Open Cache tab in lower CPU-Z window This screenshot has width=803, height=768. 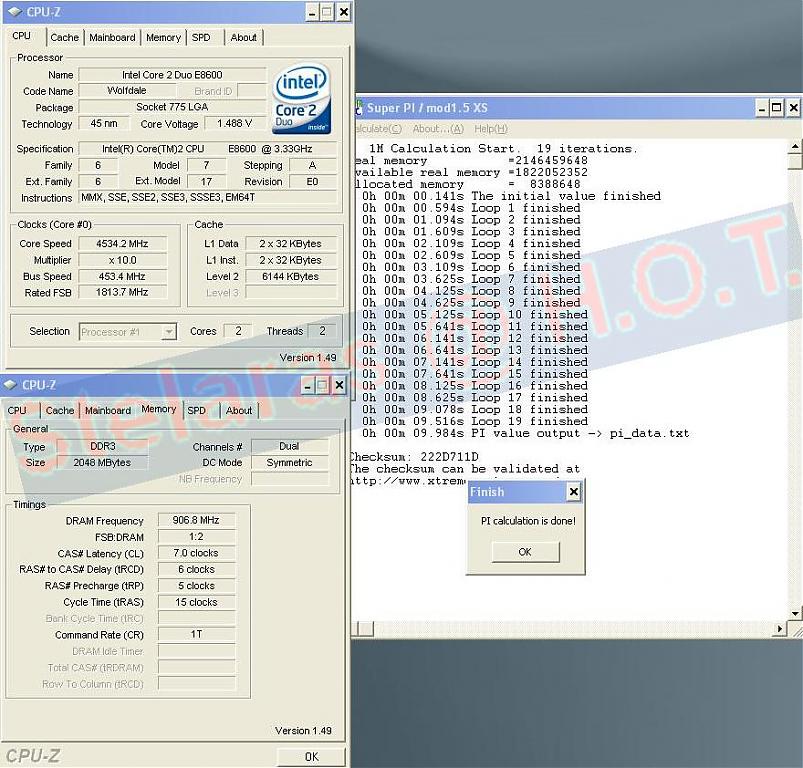(60, 411)
